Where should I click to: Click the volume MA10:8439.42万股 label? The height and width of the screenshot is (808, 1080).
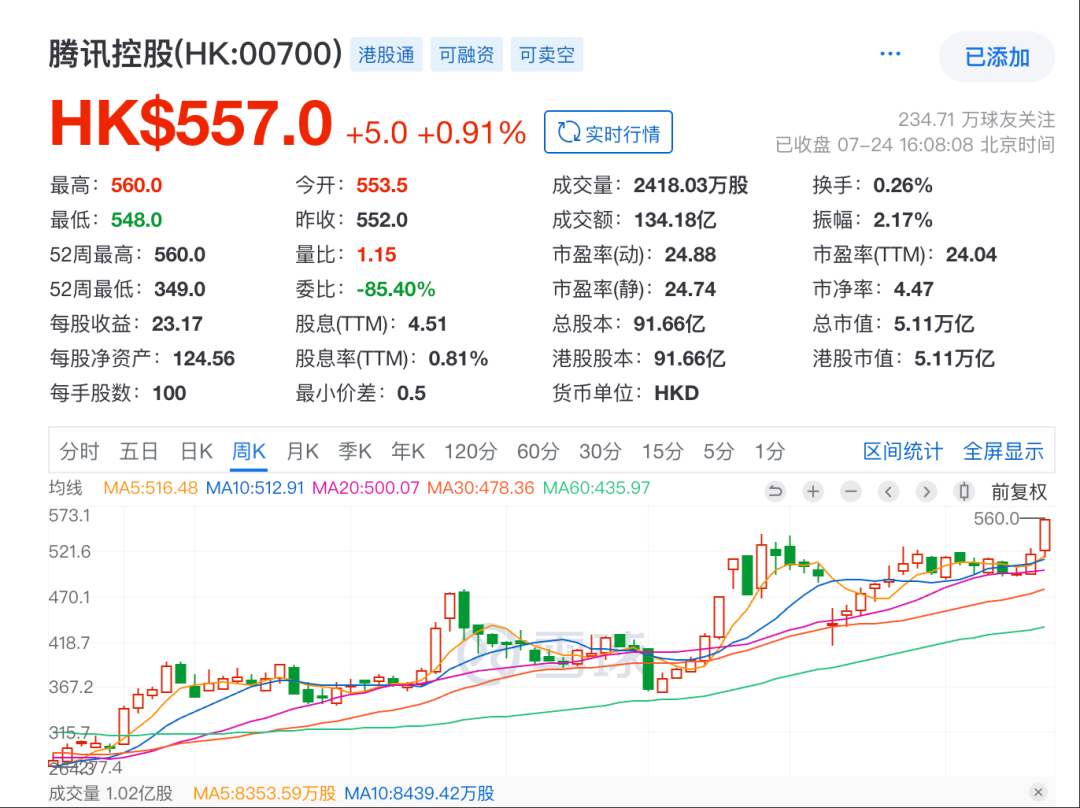click(419, 794)
